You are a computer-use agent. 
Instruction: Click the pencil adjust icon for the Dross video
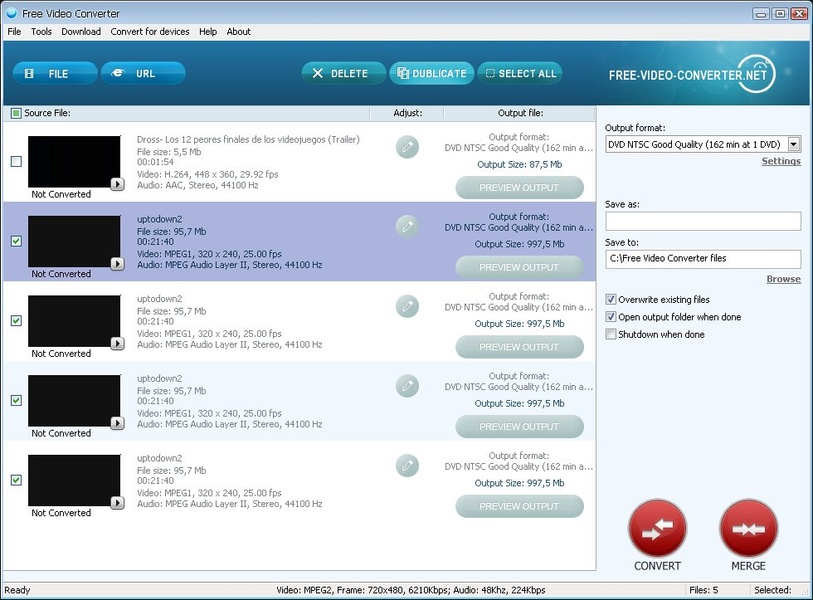click(x=407, y=146)
